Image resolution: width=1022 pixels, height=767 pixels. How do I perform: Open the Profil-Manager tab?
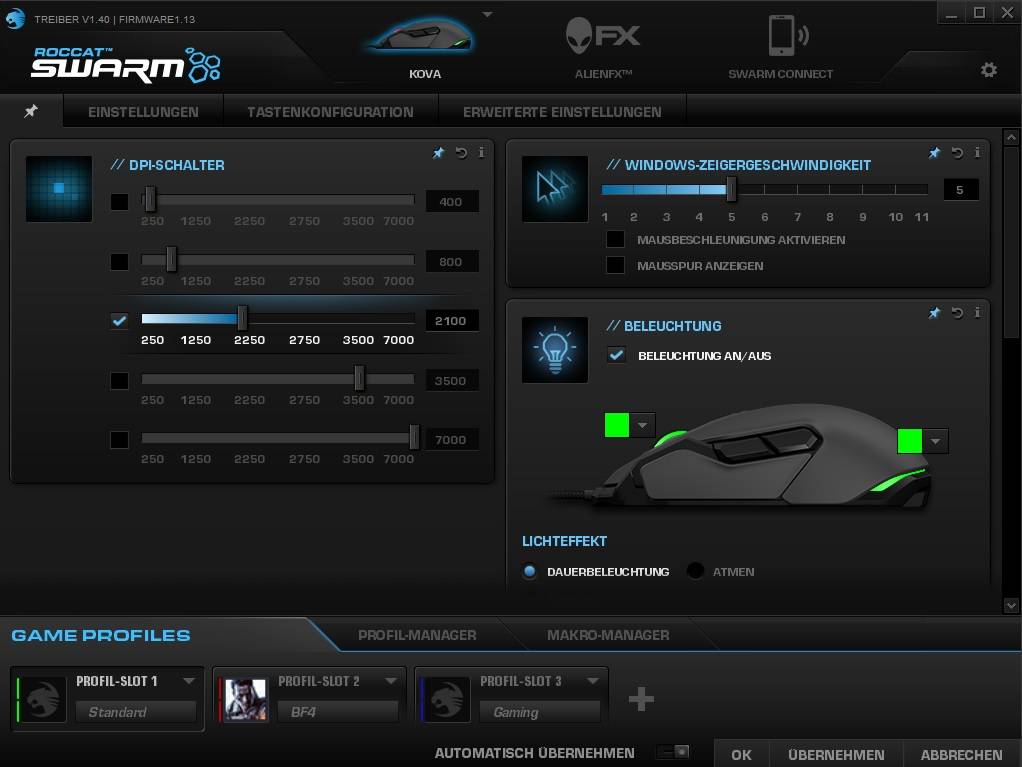point(417,635)
